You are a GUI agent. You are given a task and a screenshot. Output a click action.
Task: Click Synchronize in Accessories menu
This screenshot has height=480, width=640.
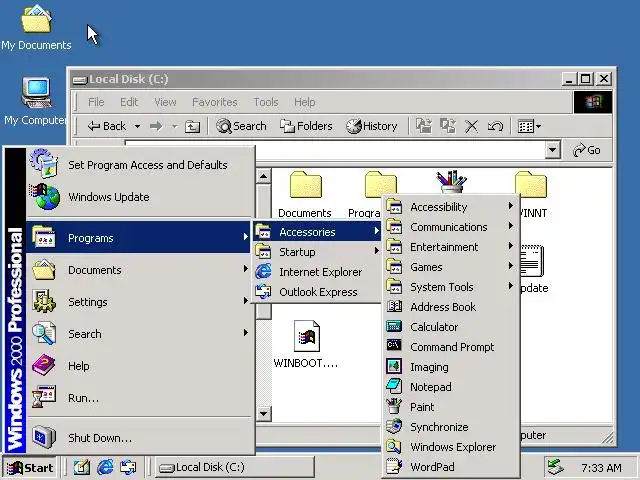pyautogui.click(x=451, y=427)
